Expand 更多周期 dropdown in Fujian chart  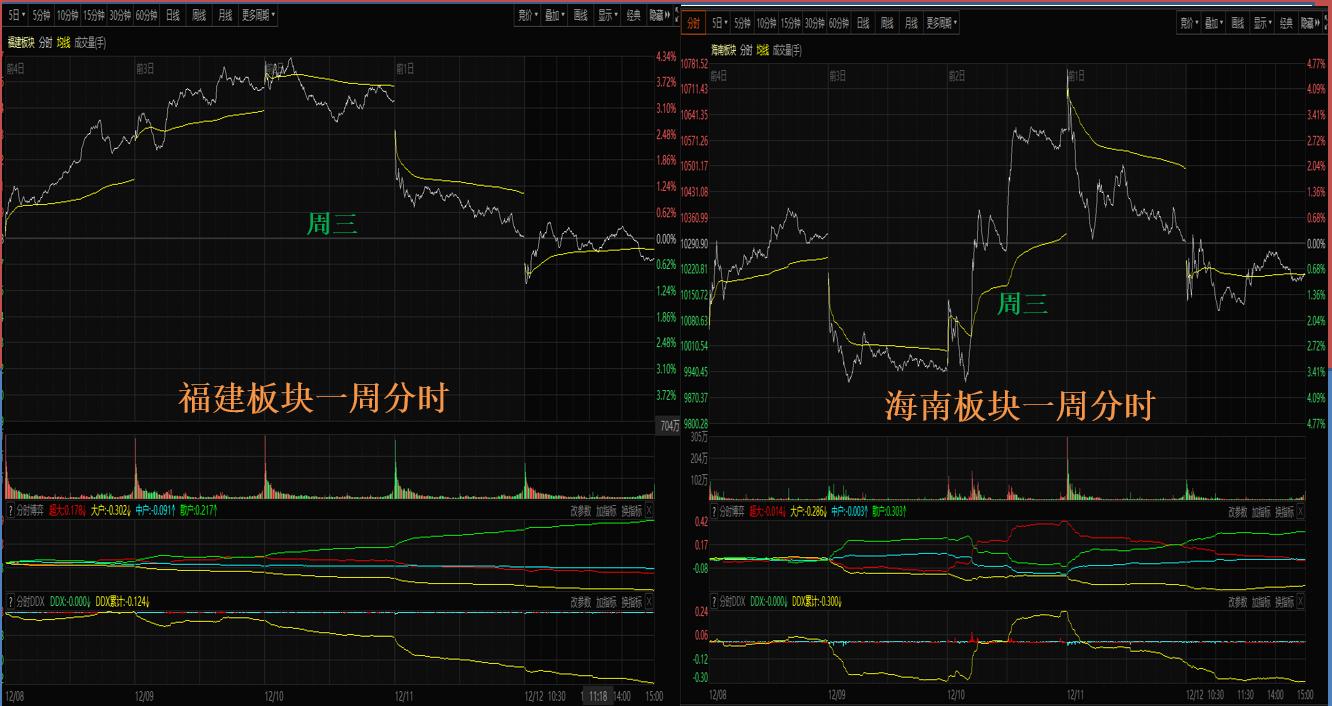tap(259, 16)
